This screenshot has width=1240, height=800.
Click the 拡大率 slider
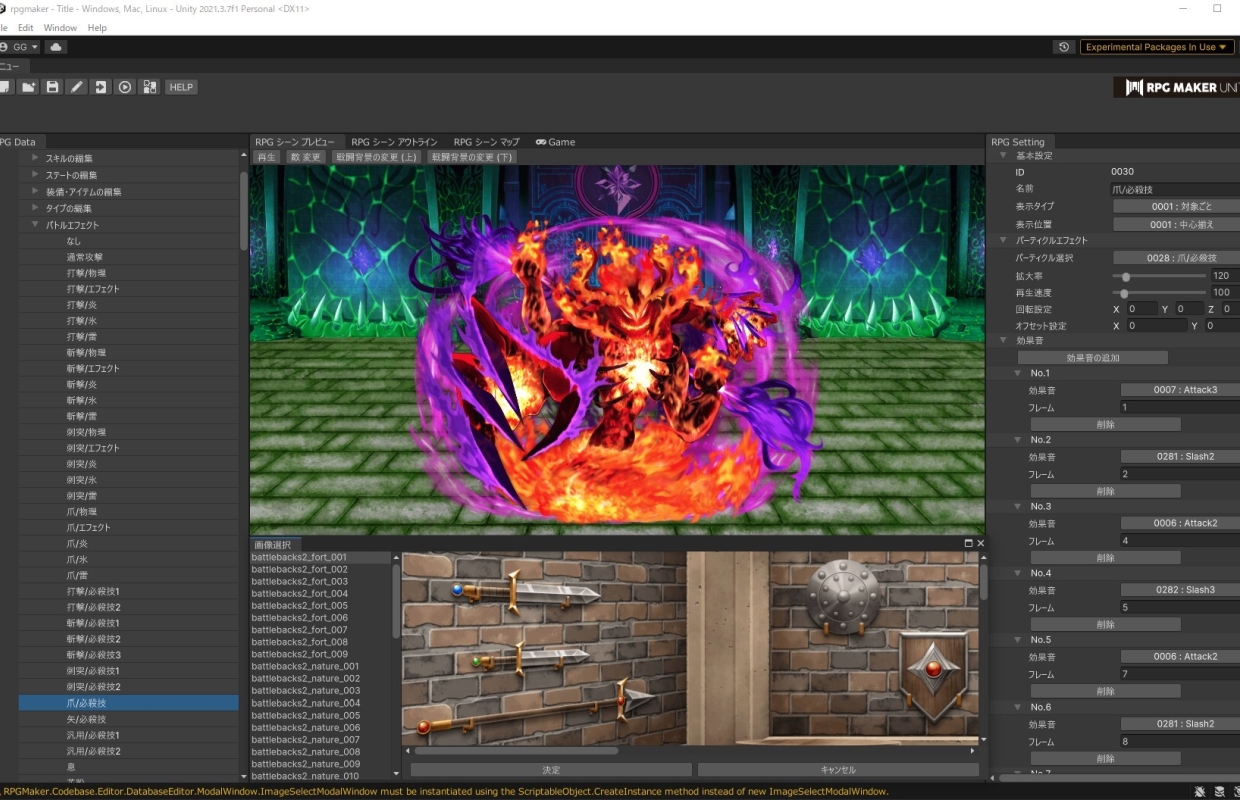coord(1158,276)
